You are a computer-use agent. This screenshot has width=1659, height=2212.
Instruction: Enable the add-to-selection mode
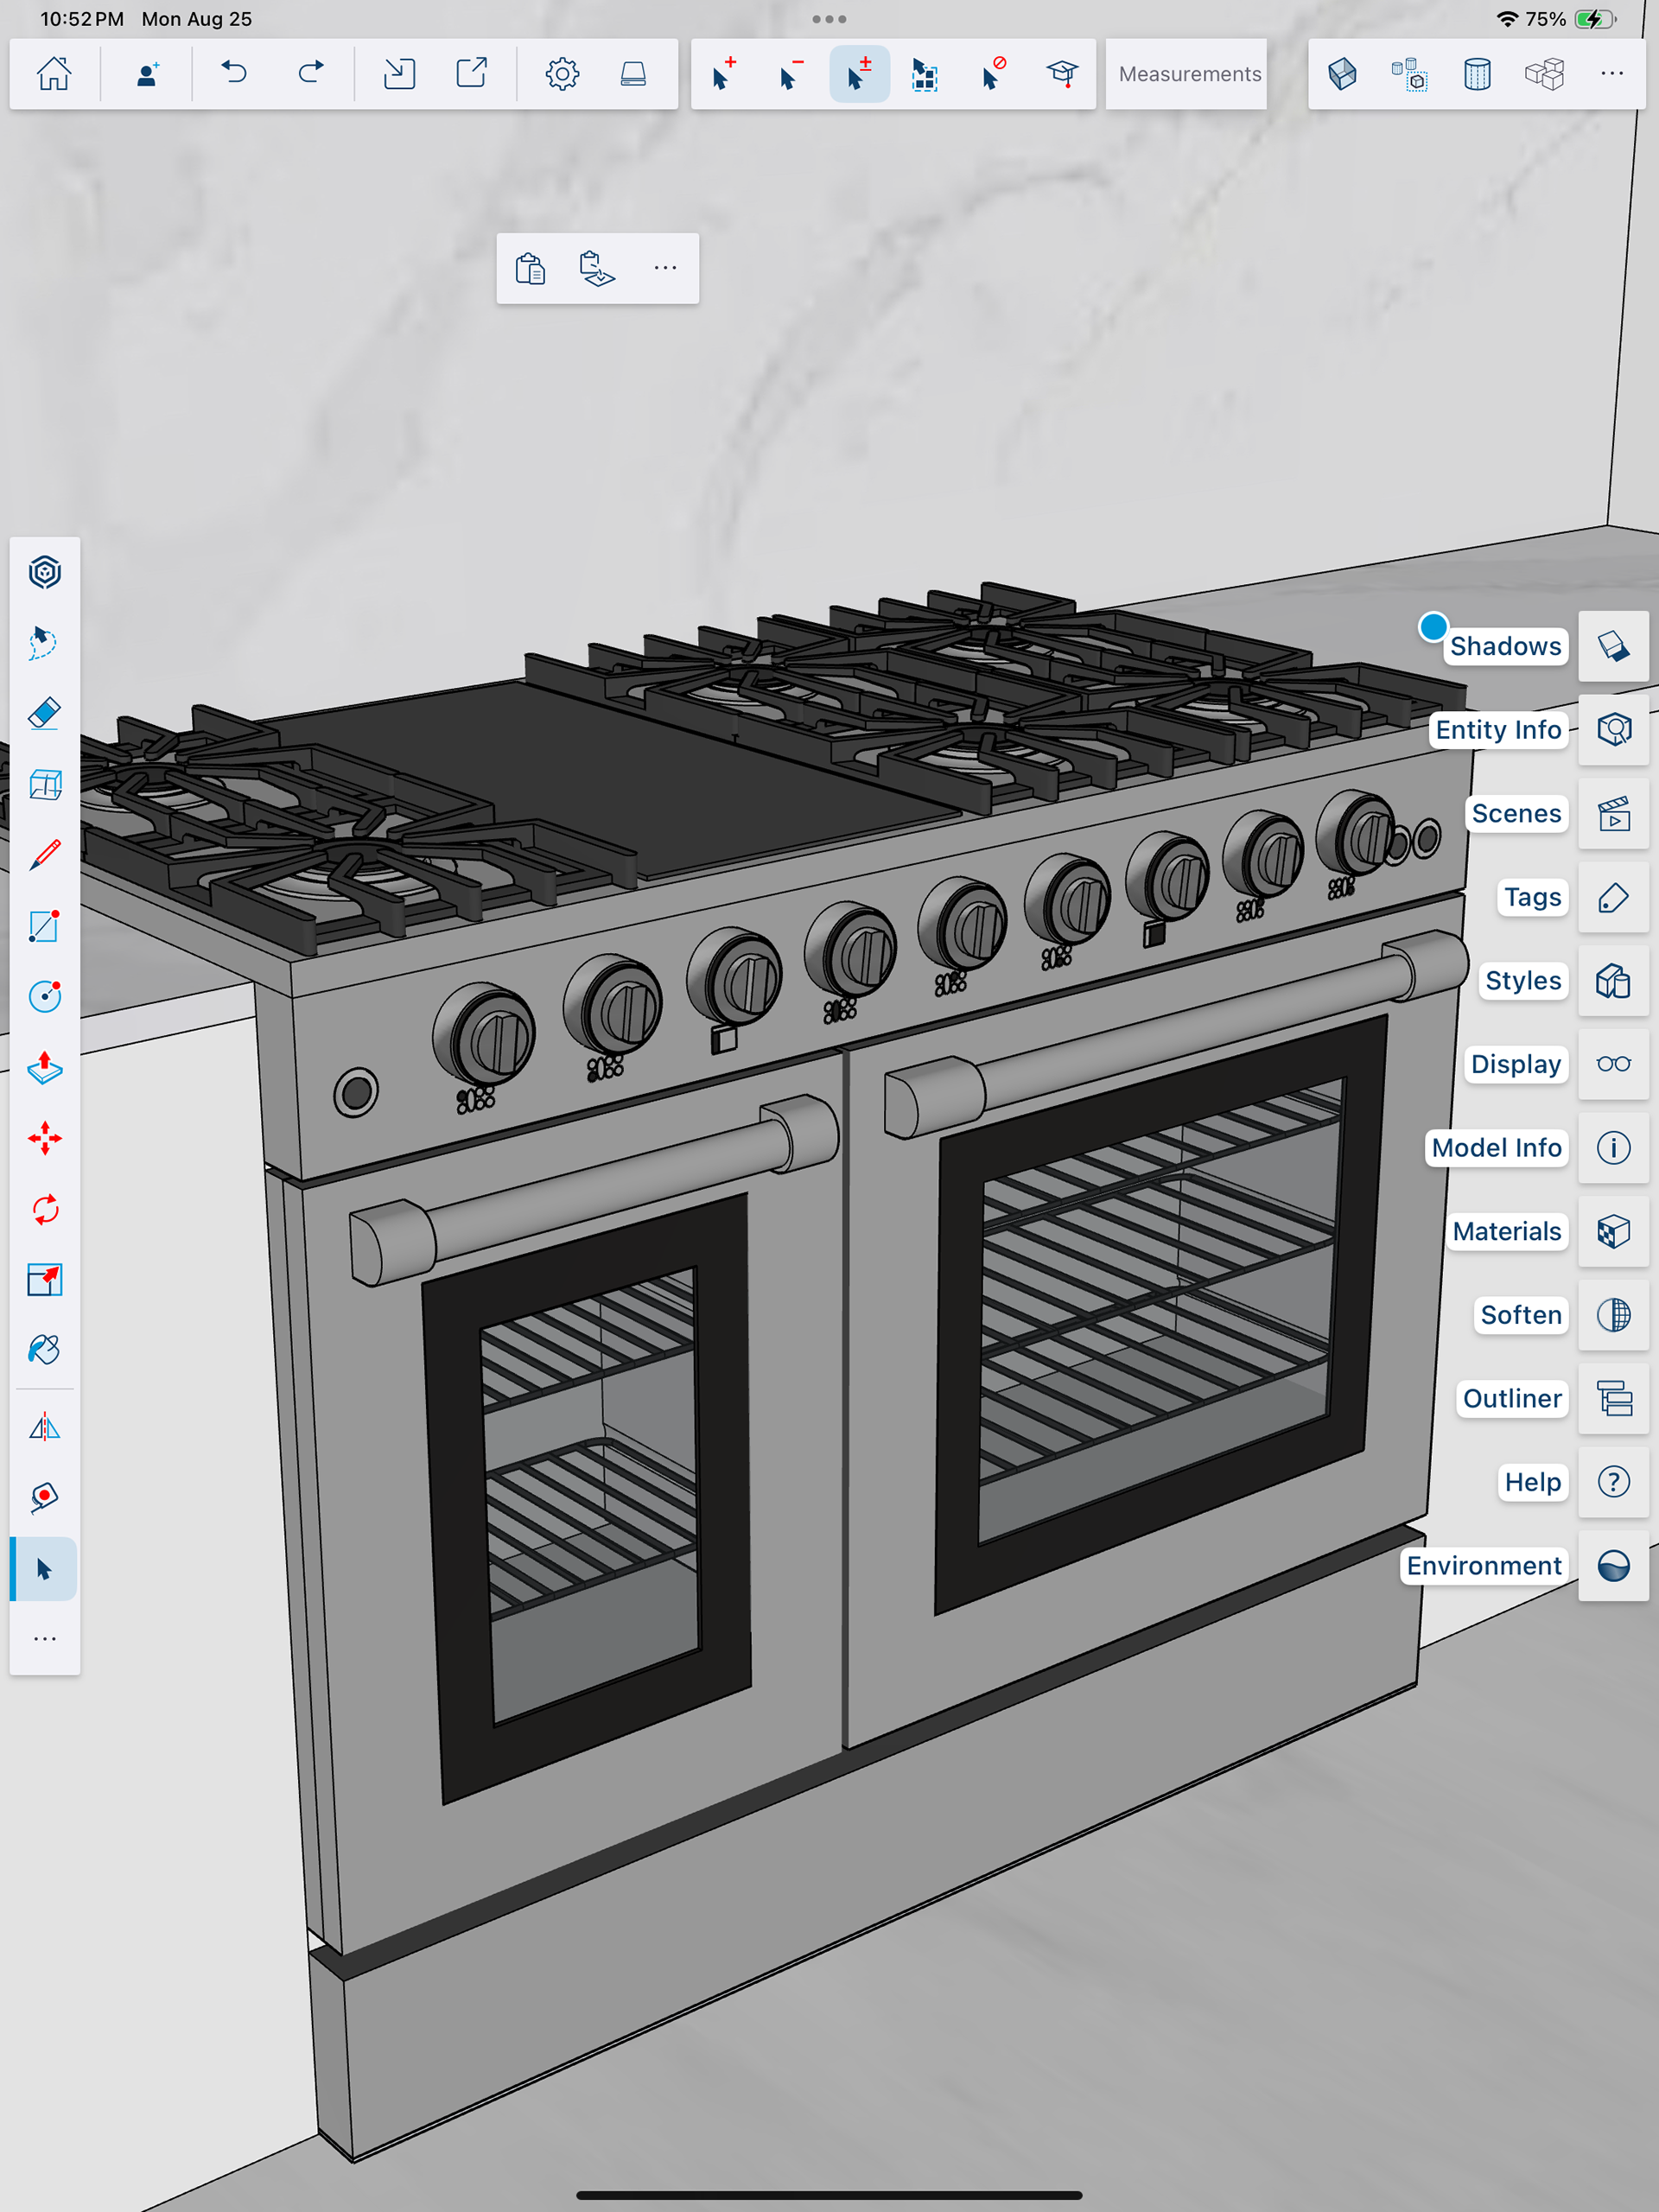[723, 74]
